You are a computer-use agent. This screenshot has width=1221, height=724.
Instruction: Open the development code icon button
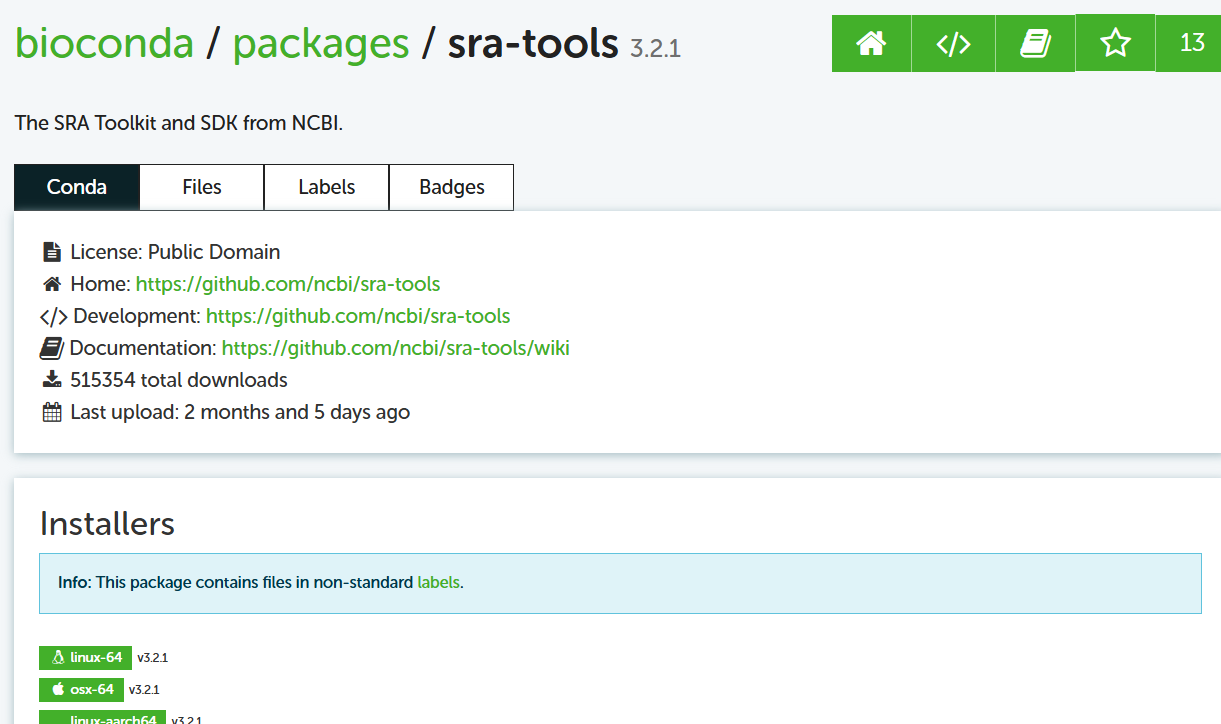pyautogui.click(x=953, y=43)
